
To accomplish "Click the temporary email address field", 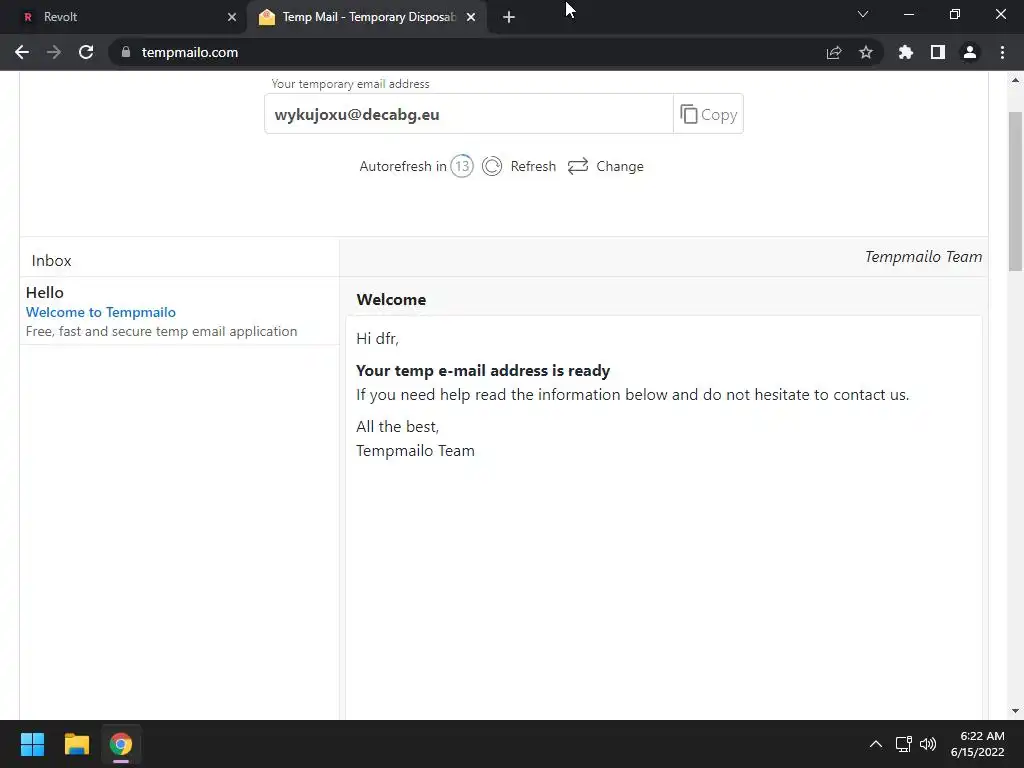I will coord(469,114).
